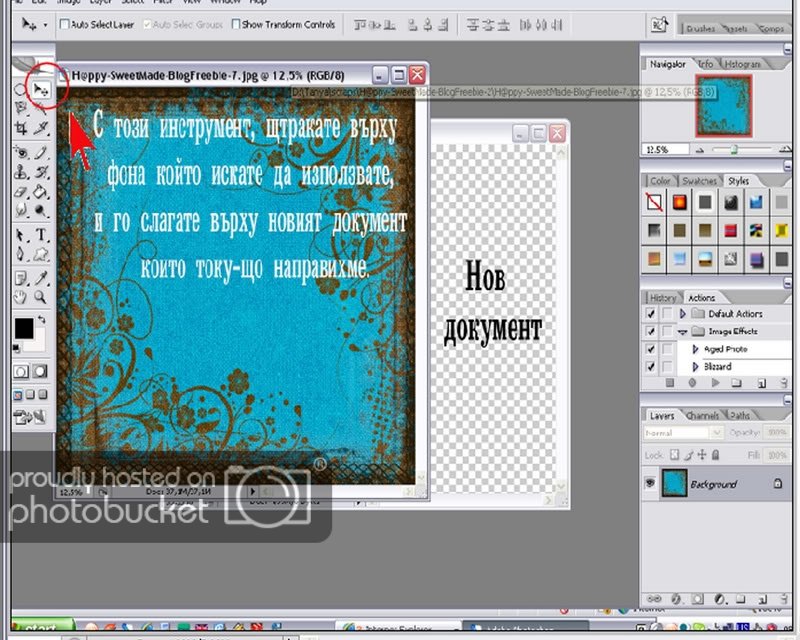Enable Show Transform Controls checkbox
The width and height of the screenshot is (800, 640).
pyautogui.click(x=236, y=24)
